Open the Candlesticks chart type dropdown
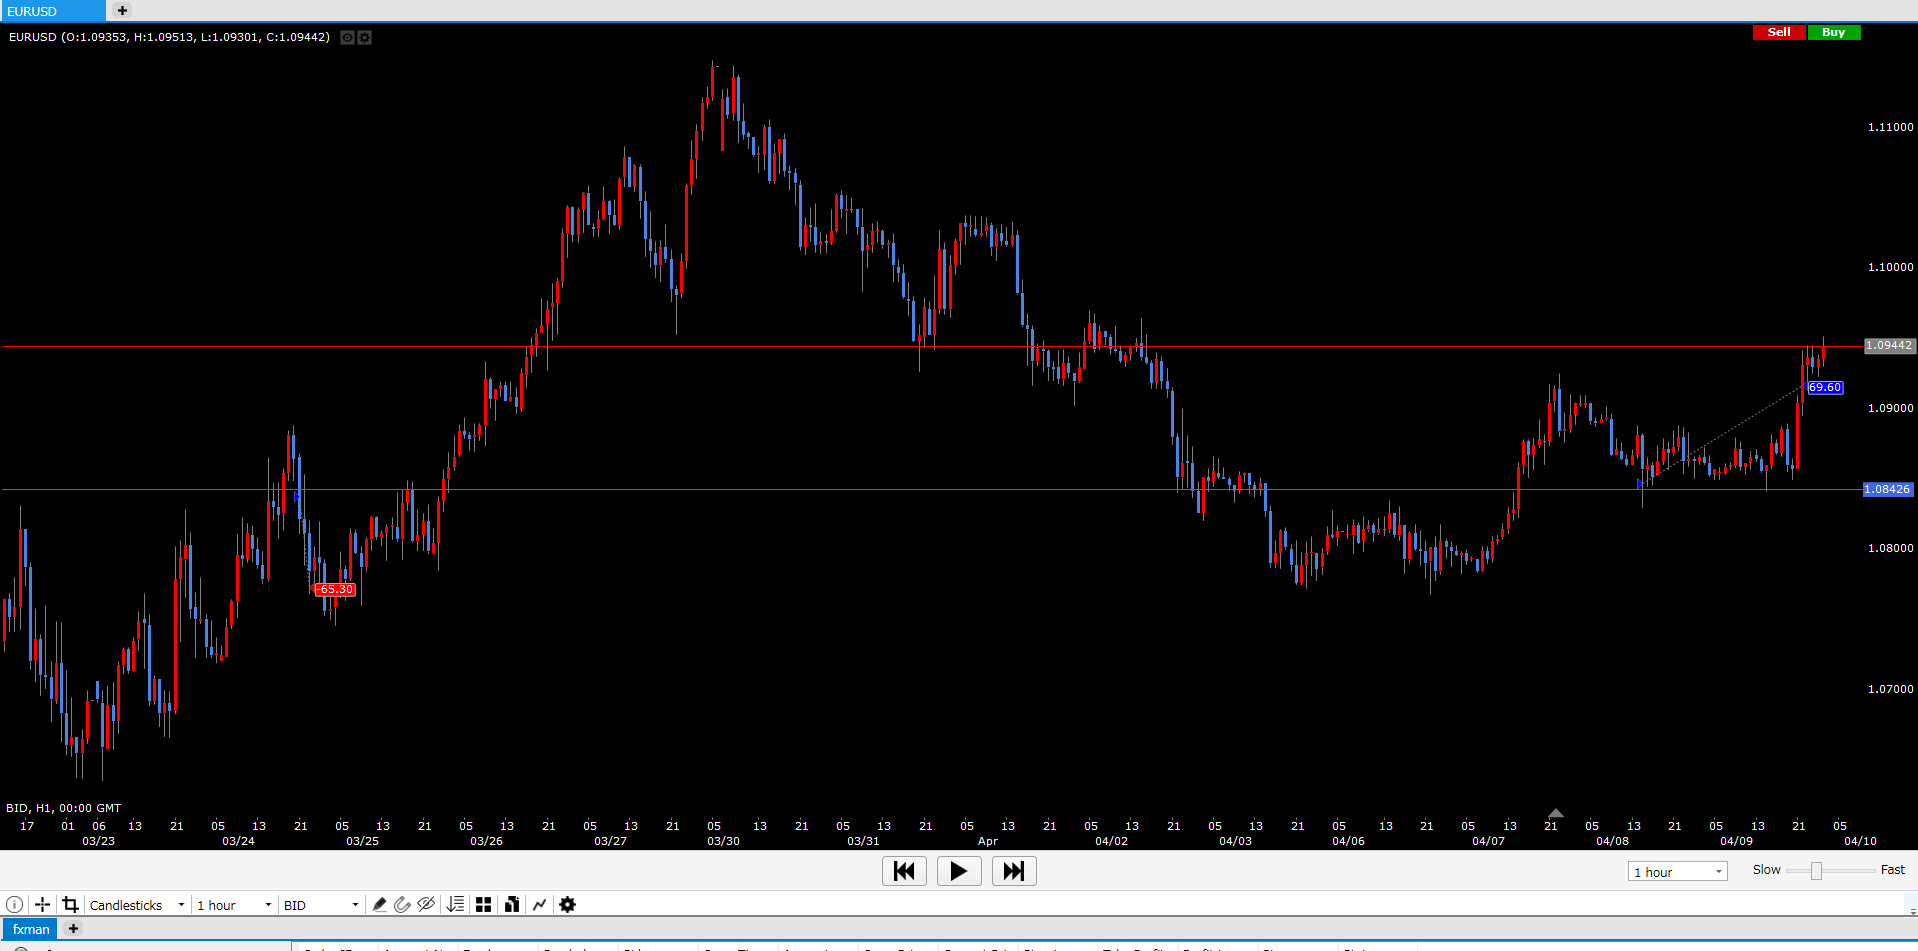This screenshot has height=951, width=1918. point(137,905)
